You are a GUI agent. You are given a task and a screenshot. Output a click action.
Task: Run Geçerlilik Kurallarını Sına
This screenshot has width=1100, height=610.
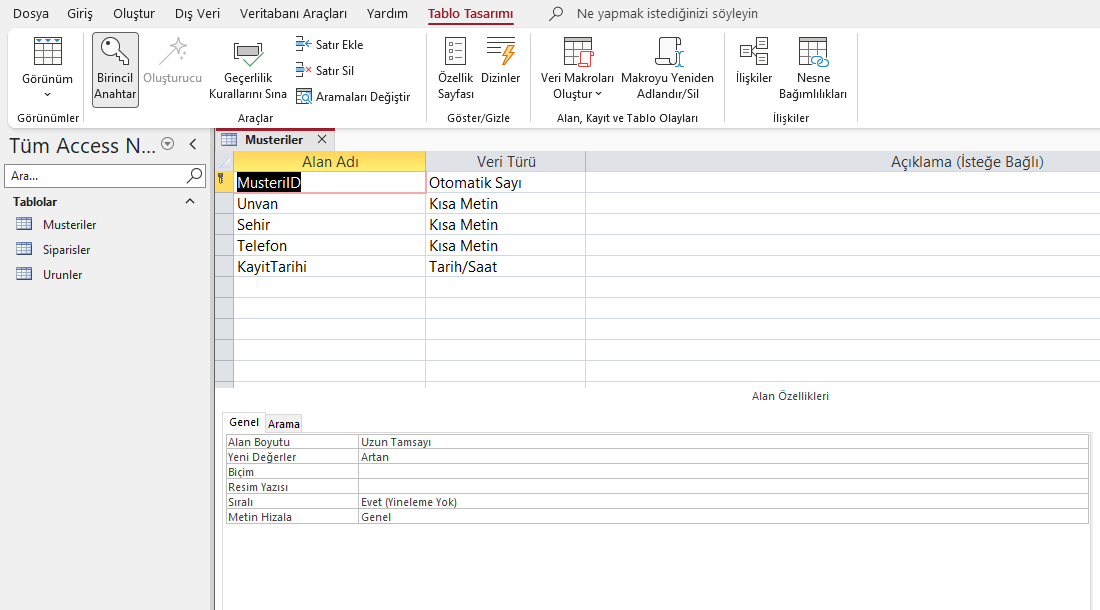click(x=248, y=69)
